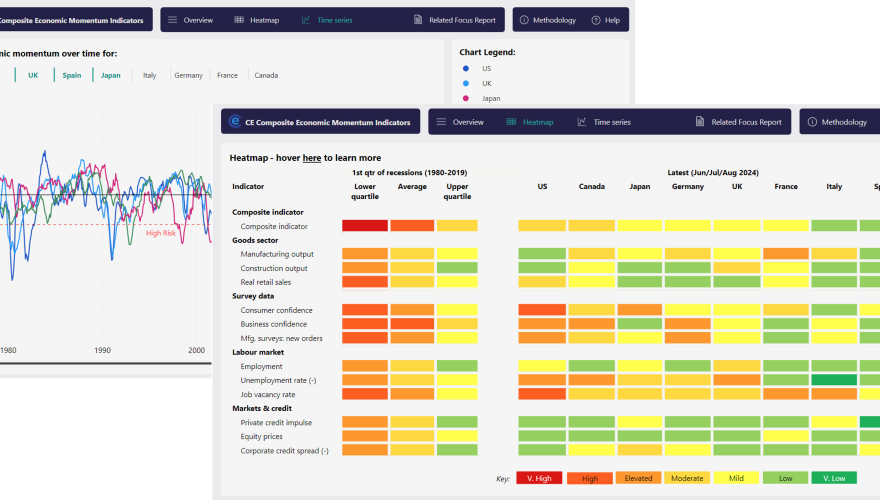Image resolution: width=880 pixels, height=500 pixels.
Task: Click the V. Low green key swatch
Action: pyautogui.click(x=834, y=478)
